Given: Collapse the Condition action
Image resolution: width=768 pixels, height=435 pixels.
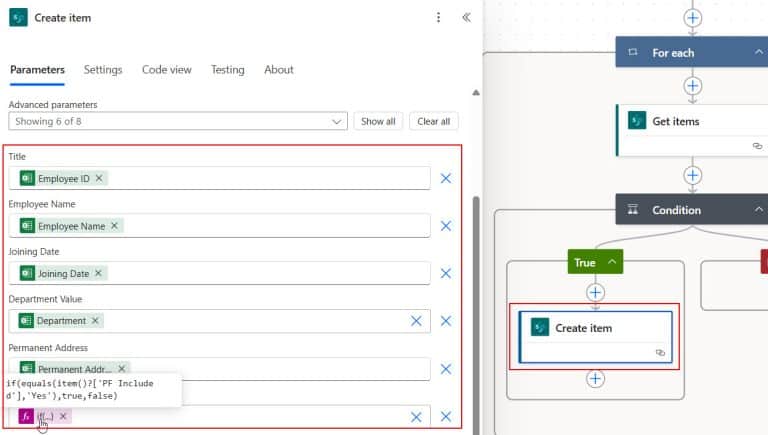Looking at the screenshot, I should tap(759, 209).
